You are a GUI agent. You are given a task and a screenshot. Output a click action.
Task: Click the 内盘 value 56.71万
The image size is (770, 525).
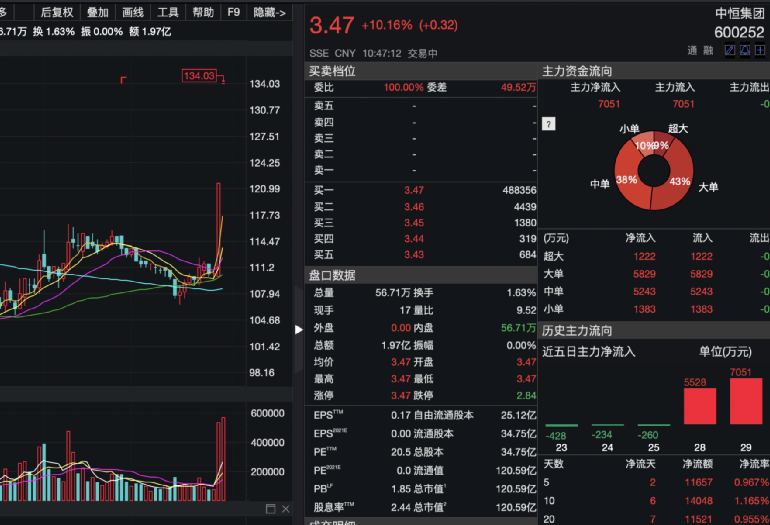519,328
